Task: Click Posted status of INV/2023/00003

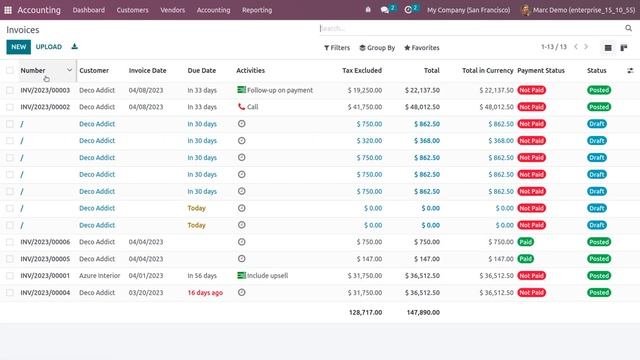Action: (x=599, y=90)
